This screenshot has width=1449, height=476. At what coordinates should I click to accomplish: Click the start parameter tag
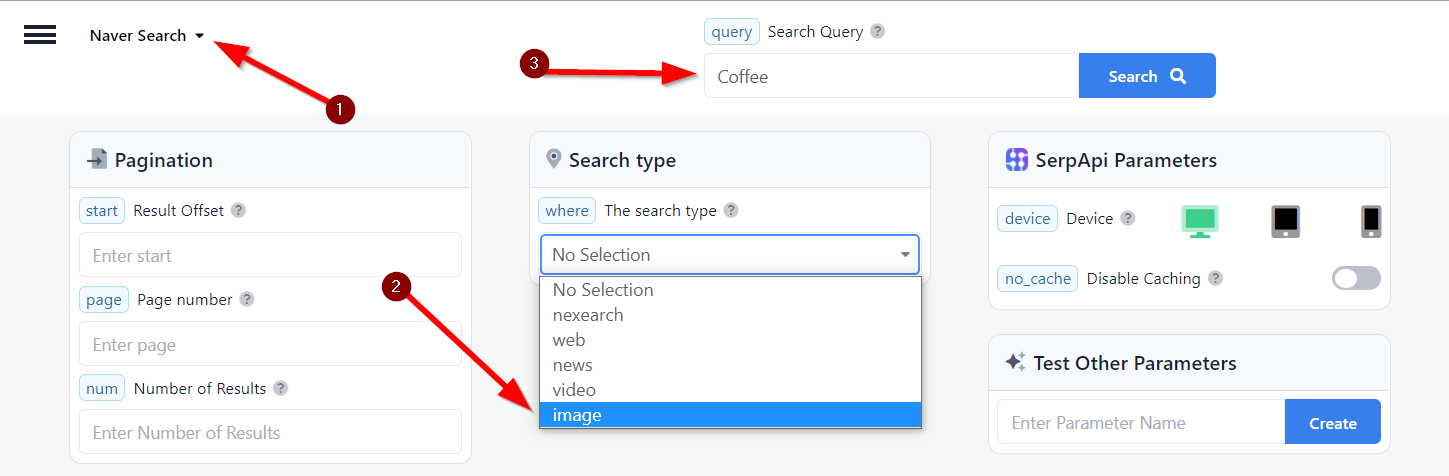[x=102, y=210]
